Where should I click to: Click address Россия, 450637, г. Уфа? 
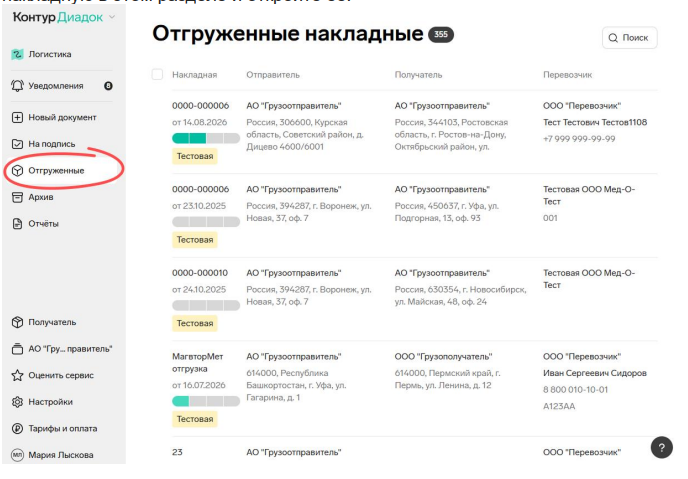click(x=447, y=212)
